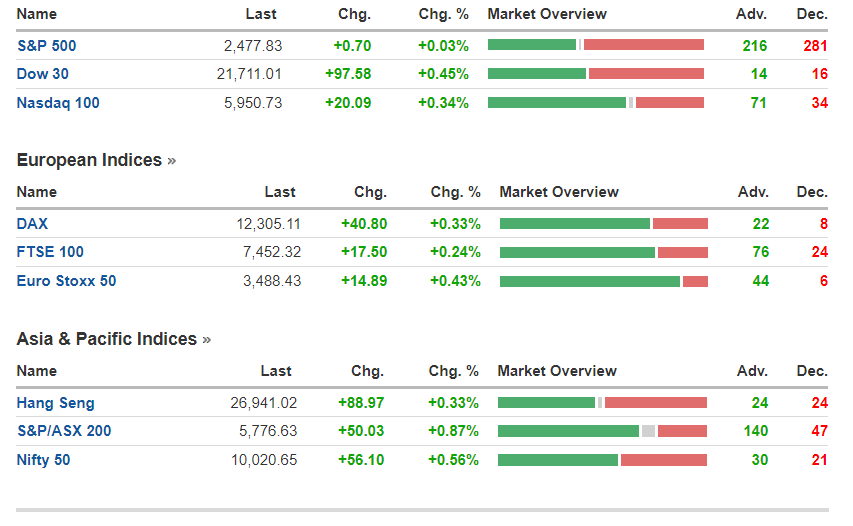Open the DAX index link
853x526 pixels.
point(32,223)
